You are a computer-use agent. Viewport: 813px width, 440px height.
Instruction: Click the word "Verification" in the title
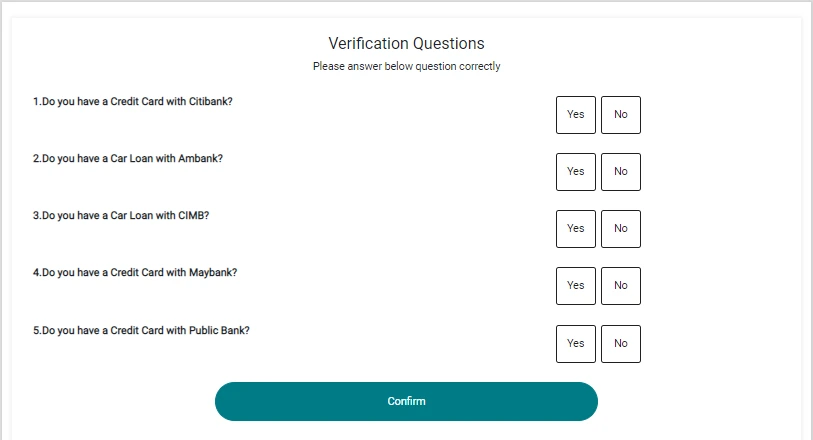pos(366,44)
